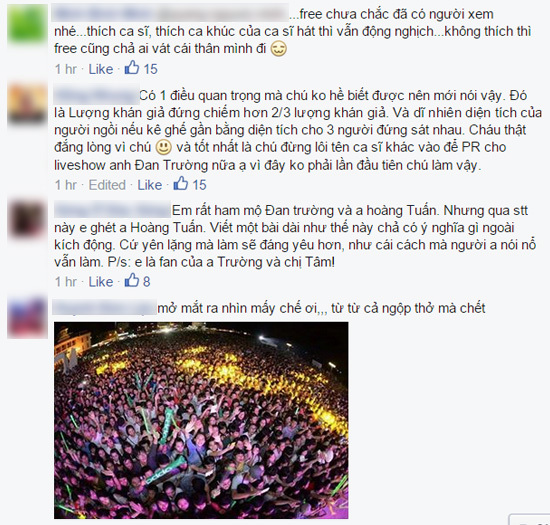Click the '1 hr' timestamp on Hoàng Tuấn comment

66,282
